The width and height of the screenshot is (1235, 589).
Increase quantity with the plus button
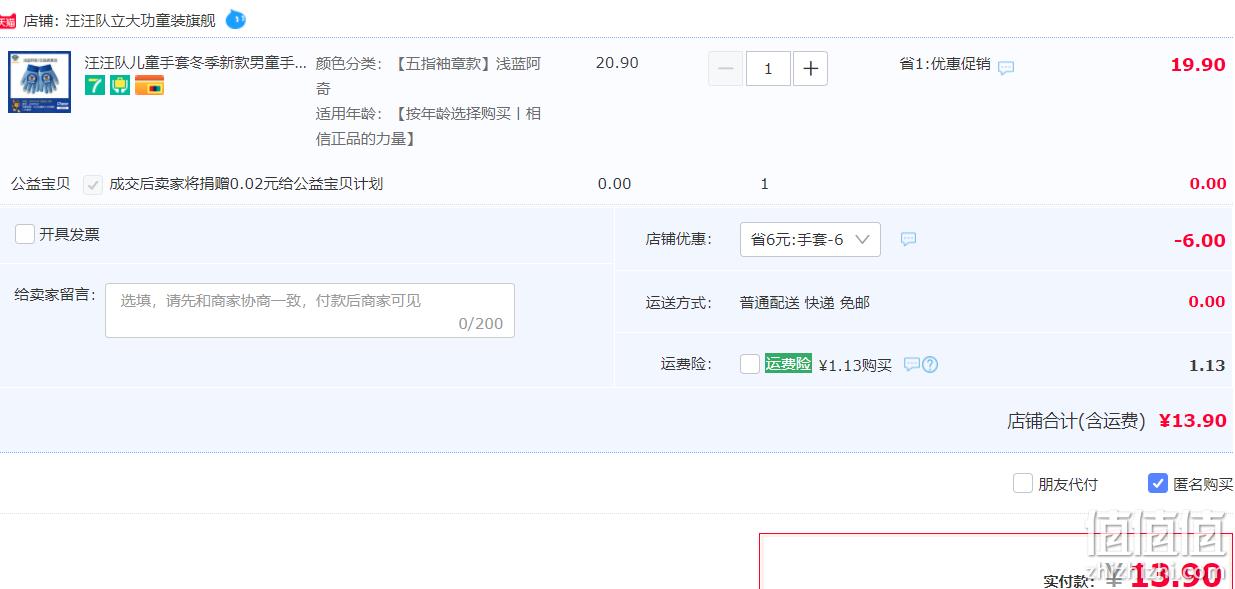tap(810, 68)
